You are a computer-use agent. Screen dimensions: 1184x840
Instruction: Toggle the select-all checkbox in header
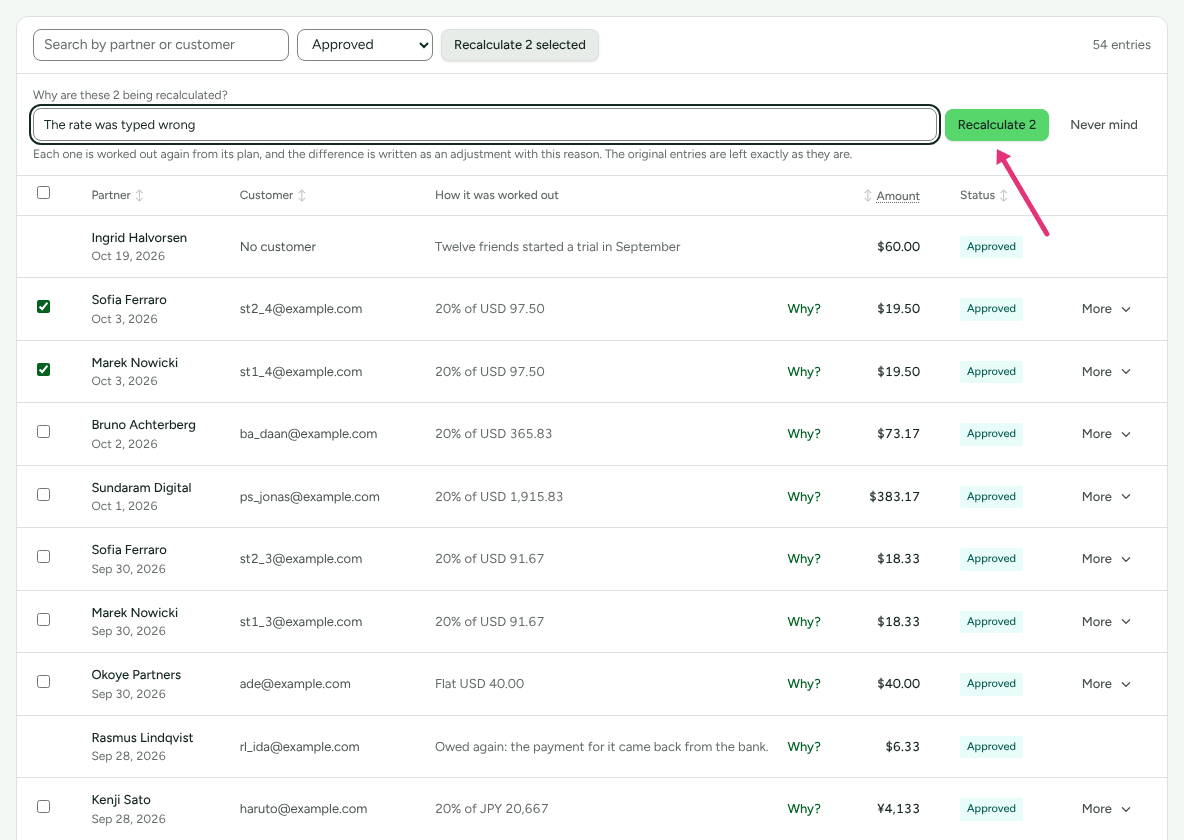coord(44,193)
